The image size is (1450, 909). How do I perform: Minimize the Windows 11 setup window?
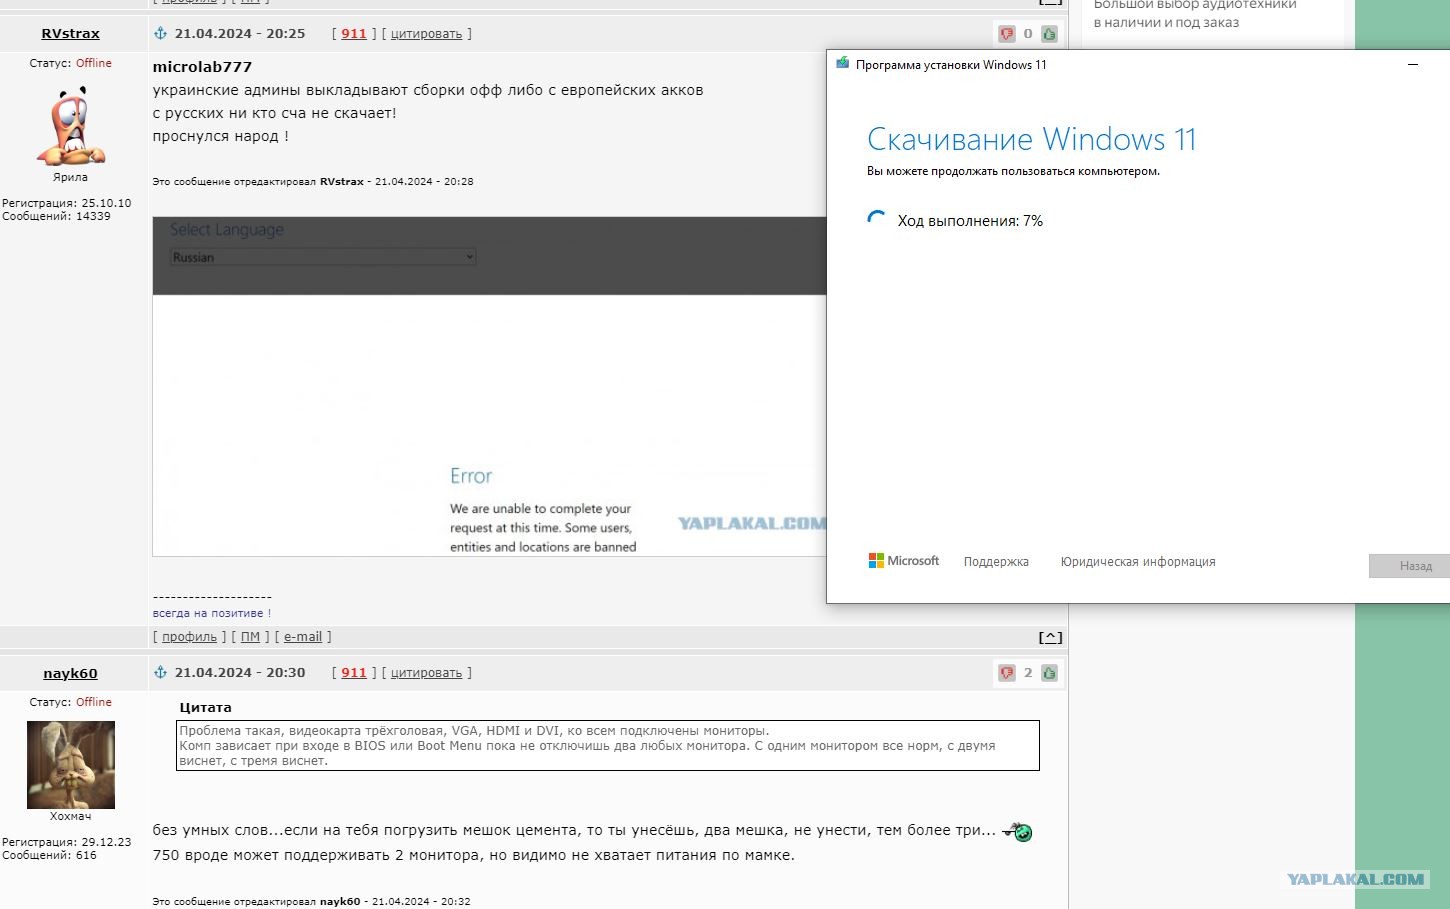click(x=1413, y=64)
